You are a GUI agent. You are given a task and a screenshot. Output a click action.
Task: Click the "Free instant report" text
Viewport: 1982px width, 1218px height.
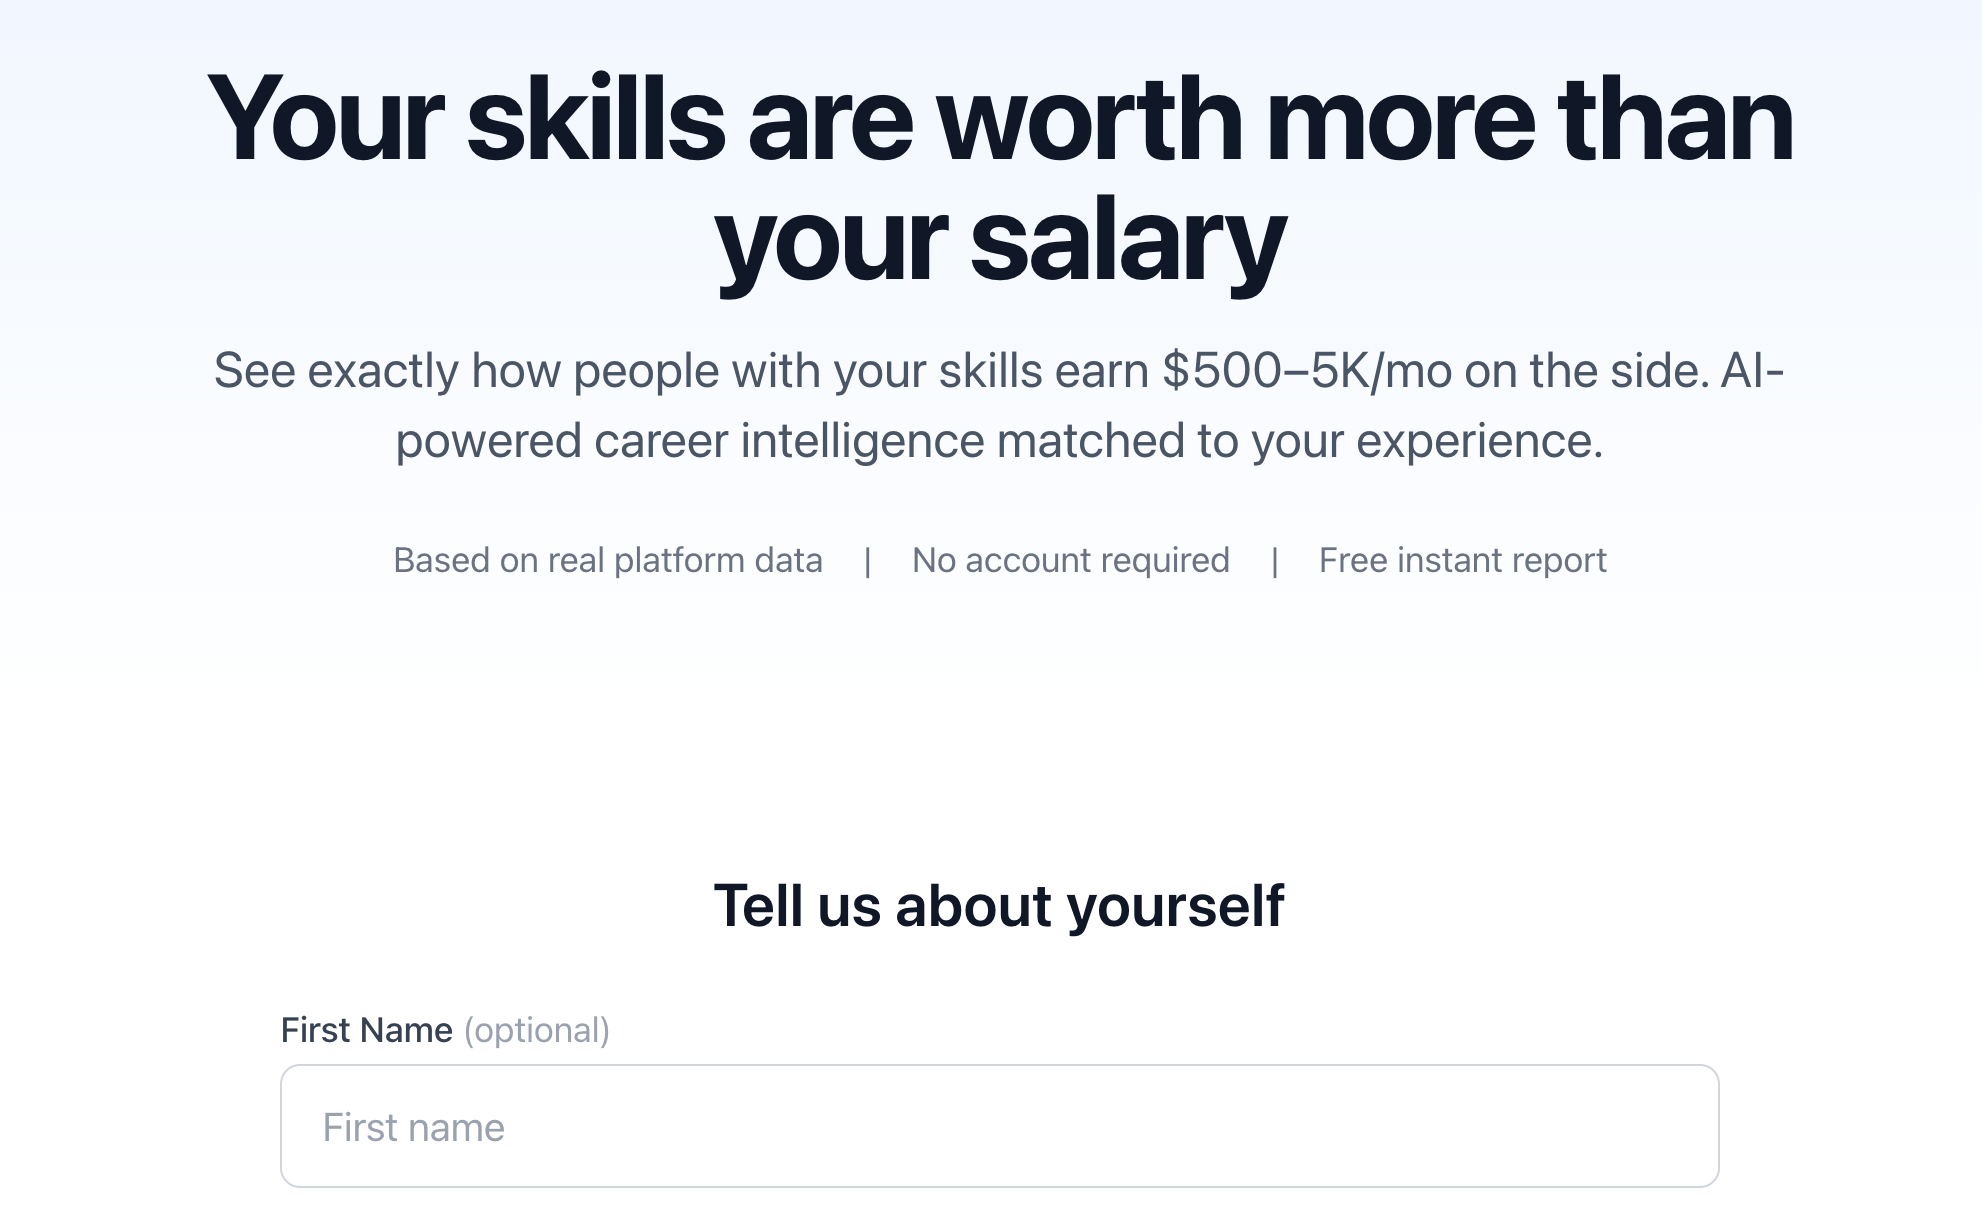coord(1462,560)
